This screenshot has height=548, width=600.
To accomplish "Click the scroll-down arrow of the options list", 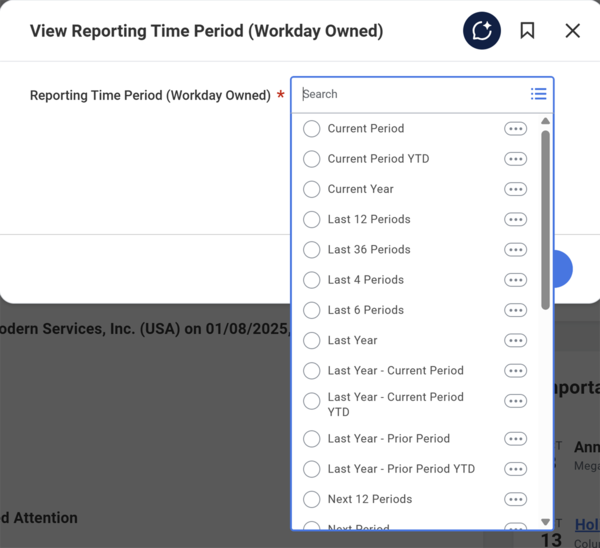I will 546,522.
